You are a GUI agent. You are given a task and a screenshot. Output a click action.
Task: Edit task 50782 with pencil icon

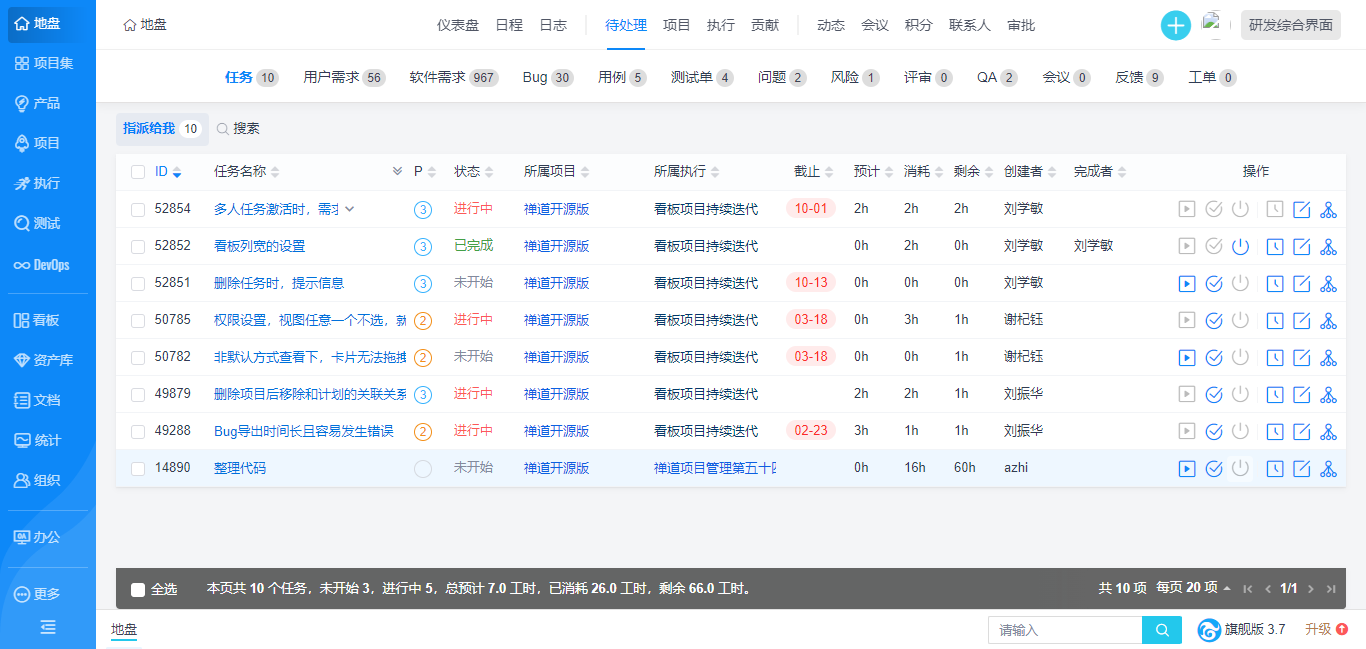[x=1302, y=358]
